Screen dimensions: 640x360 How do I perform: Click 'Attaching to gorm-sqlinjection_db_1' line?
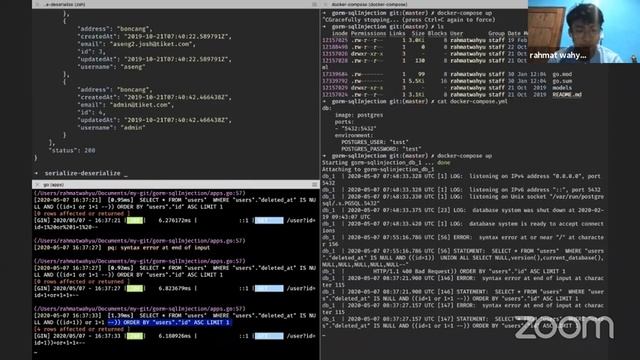pyautogui.click(x=378, y=169)
